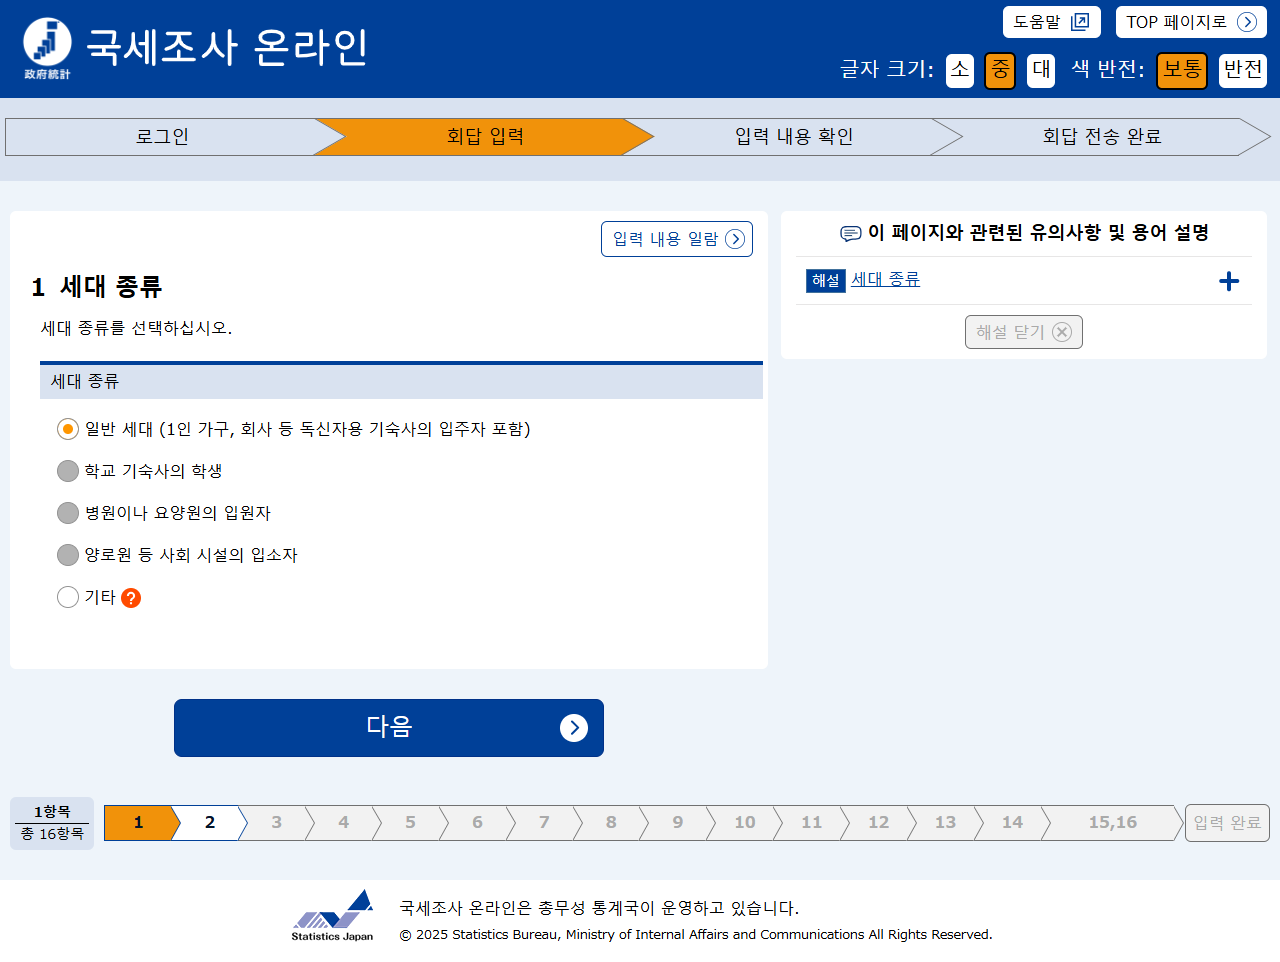Click the external link icon on 도움말

click(1080, 22)
